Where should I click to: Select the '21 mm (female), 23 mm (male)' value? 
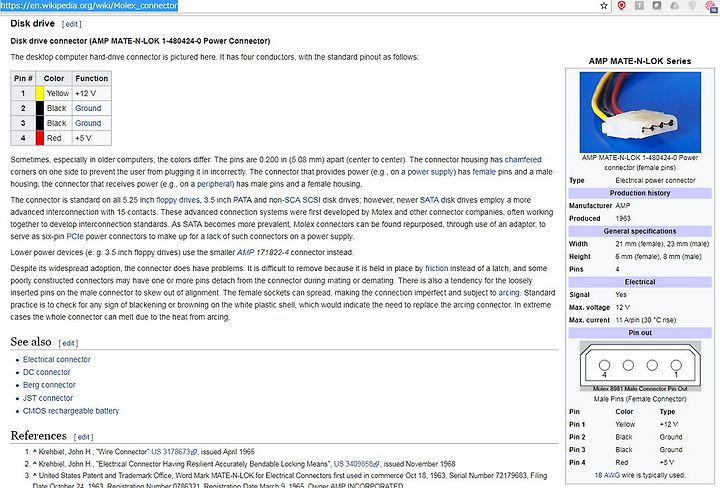(662, 244)
